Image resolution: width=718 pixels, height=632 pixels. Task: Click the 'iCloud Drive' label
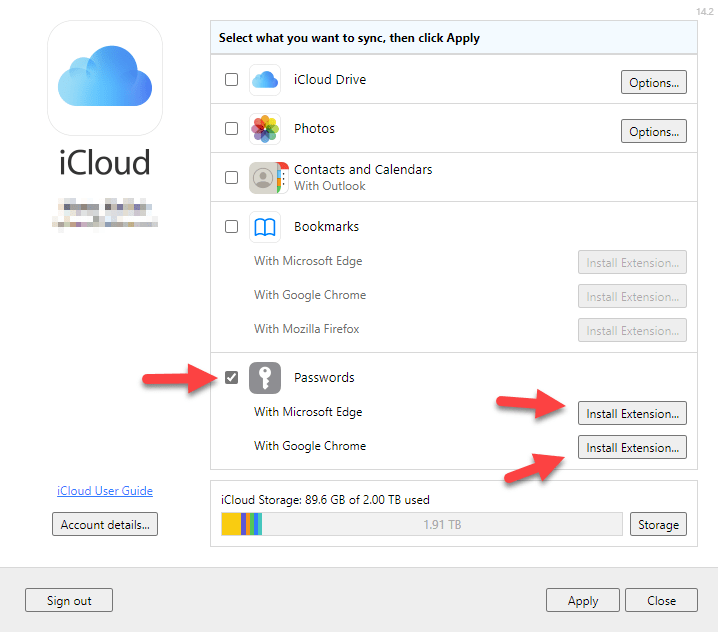pos(330,80)
